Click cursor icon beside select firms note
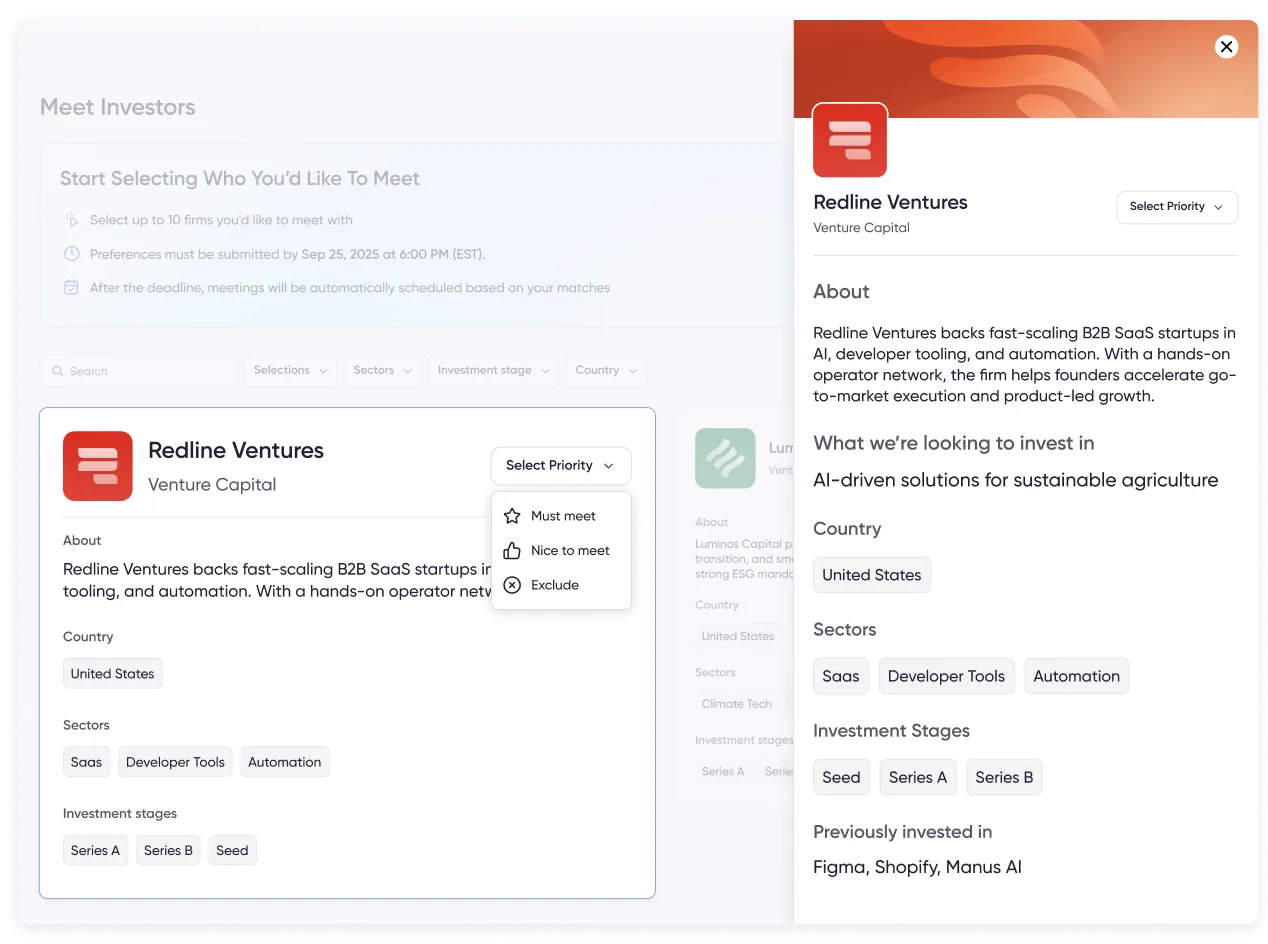 71,220
